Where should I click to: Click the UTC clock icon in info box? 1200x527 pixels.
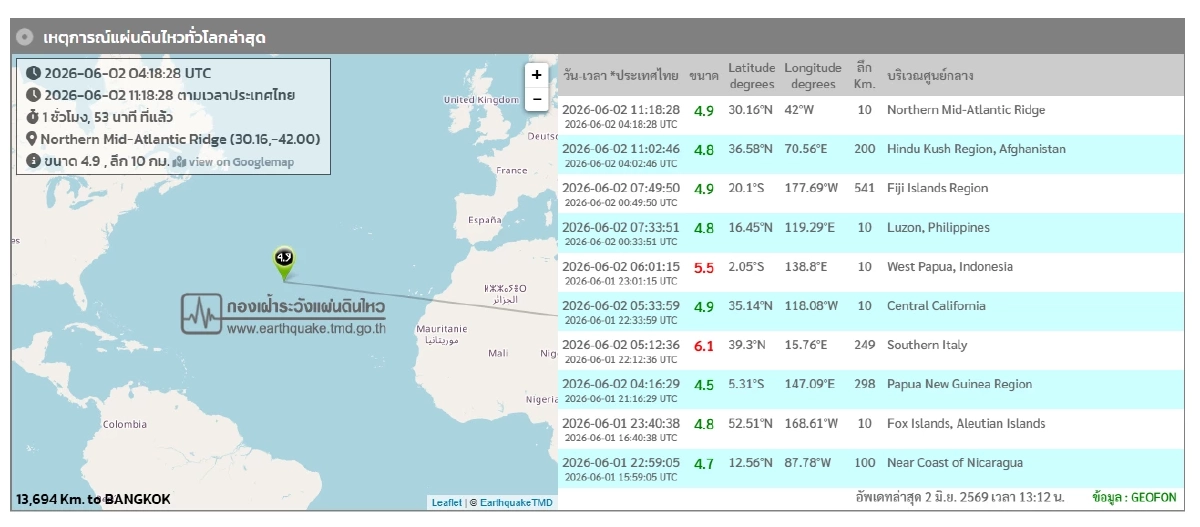coord(33,73)
